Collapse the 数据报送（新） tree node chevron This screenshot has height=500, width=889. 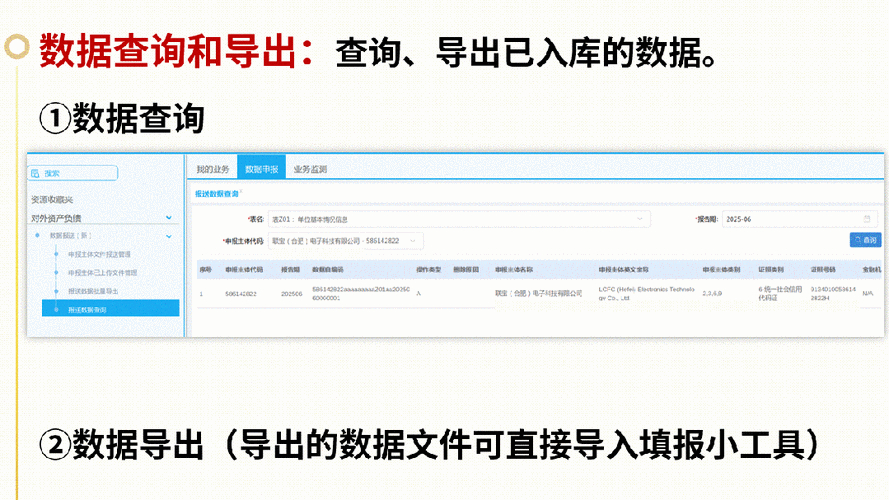pos(168,236)
